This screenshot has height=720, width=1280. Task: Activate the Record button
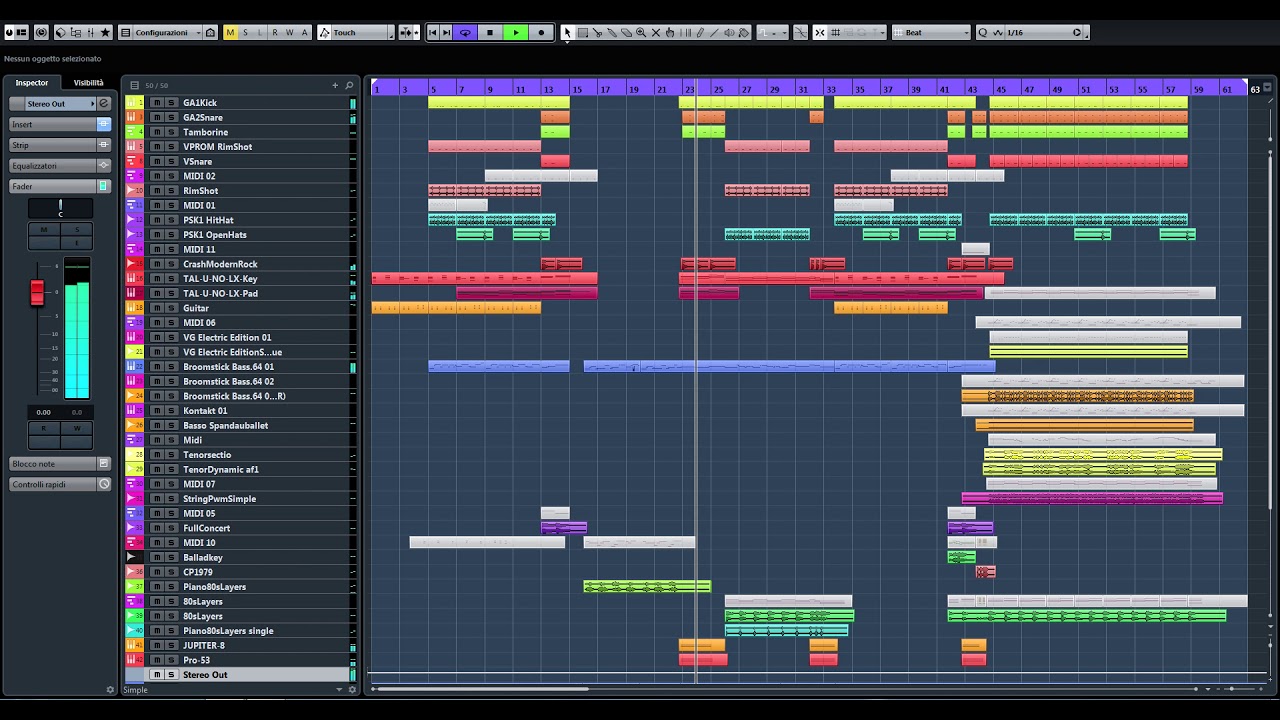click(x=541, y=33)
